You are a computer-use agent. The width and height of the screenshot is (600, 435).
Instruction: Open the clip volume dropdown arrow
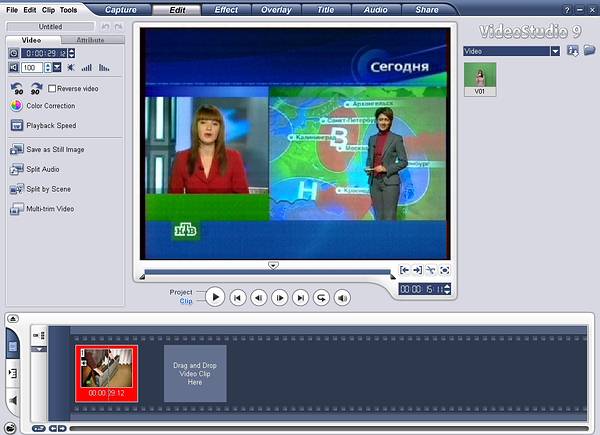point(57,68)
